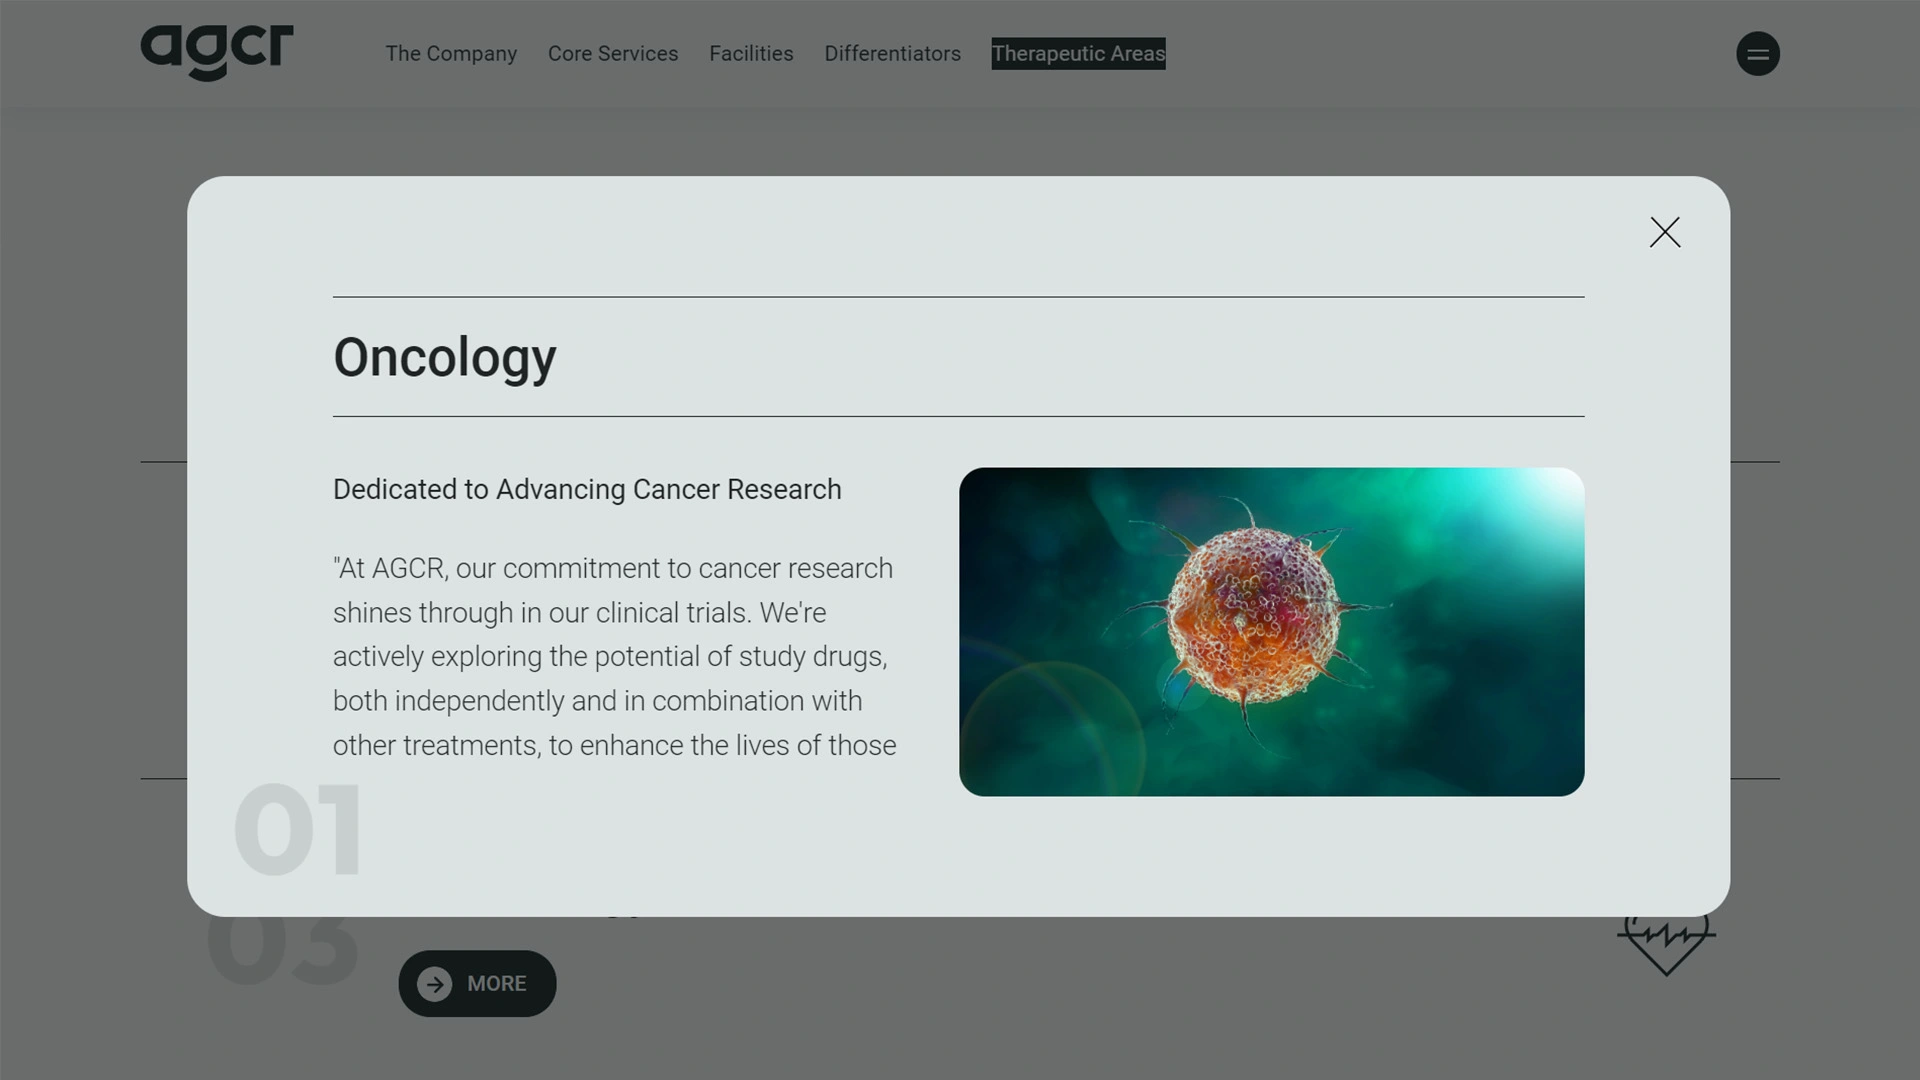Navigate to Core Services
The height and width of the screenshot is (1080, 1920).
click(x=612, y=53)
